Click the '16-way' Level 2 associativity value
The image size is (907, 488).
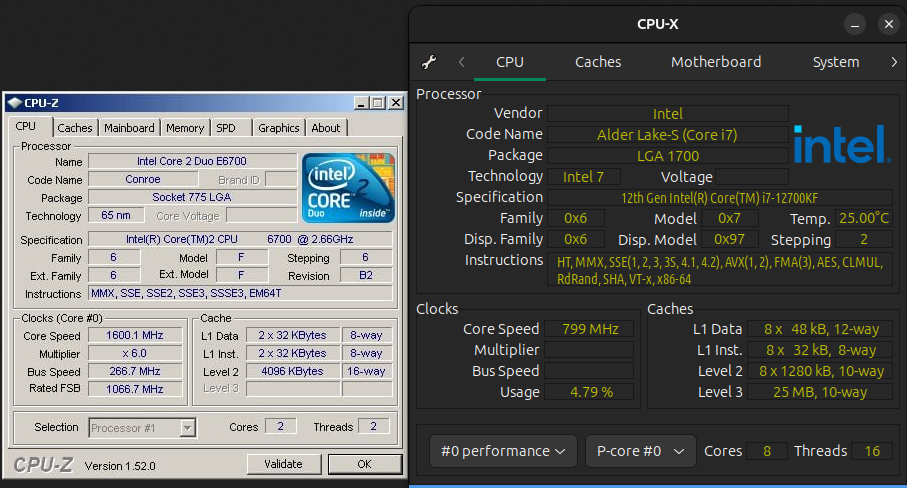click(366, 371)
